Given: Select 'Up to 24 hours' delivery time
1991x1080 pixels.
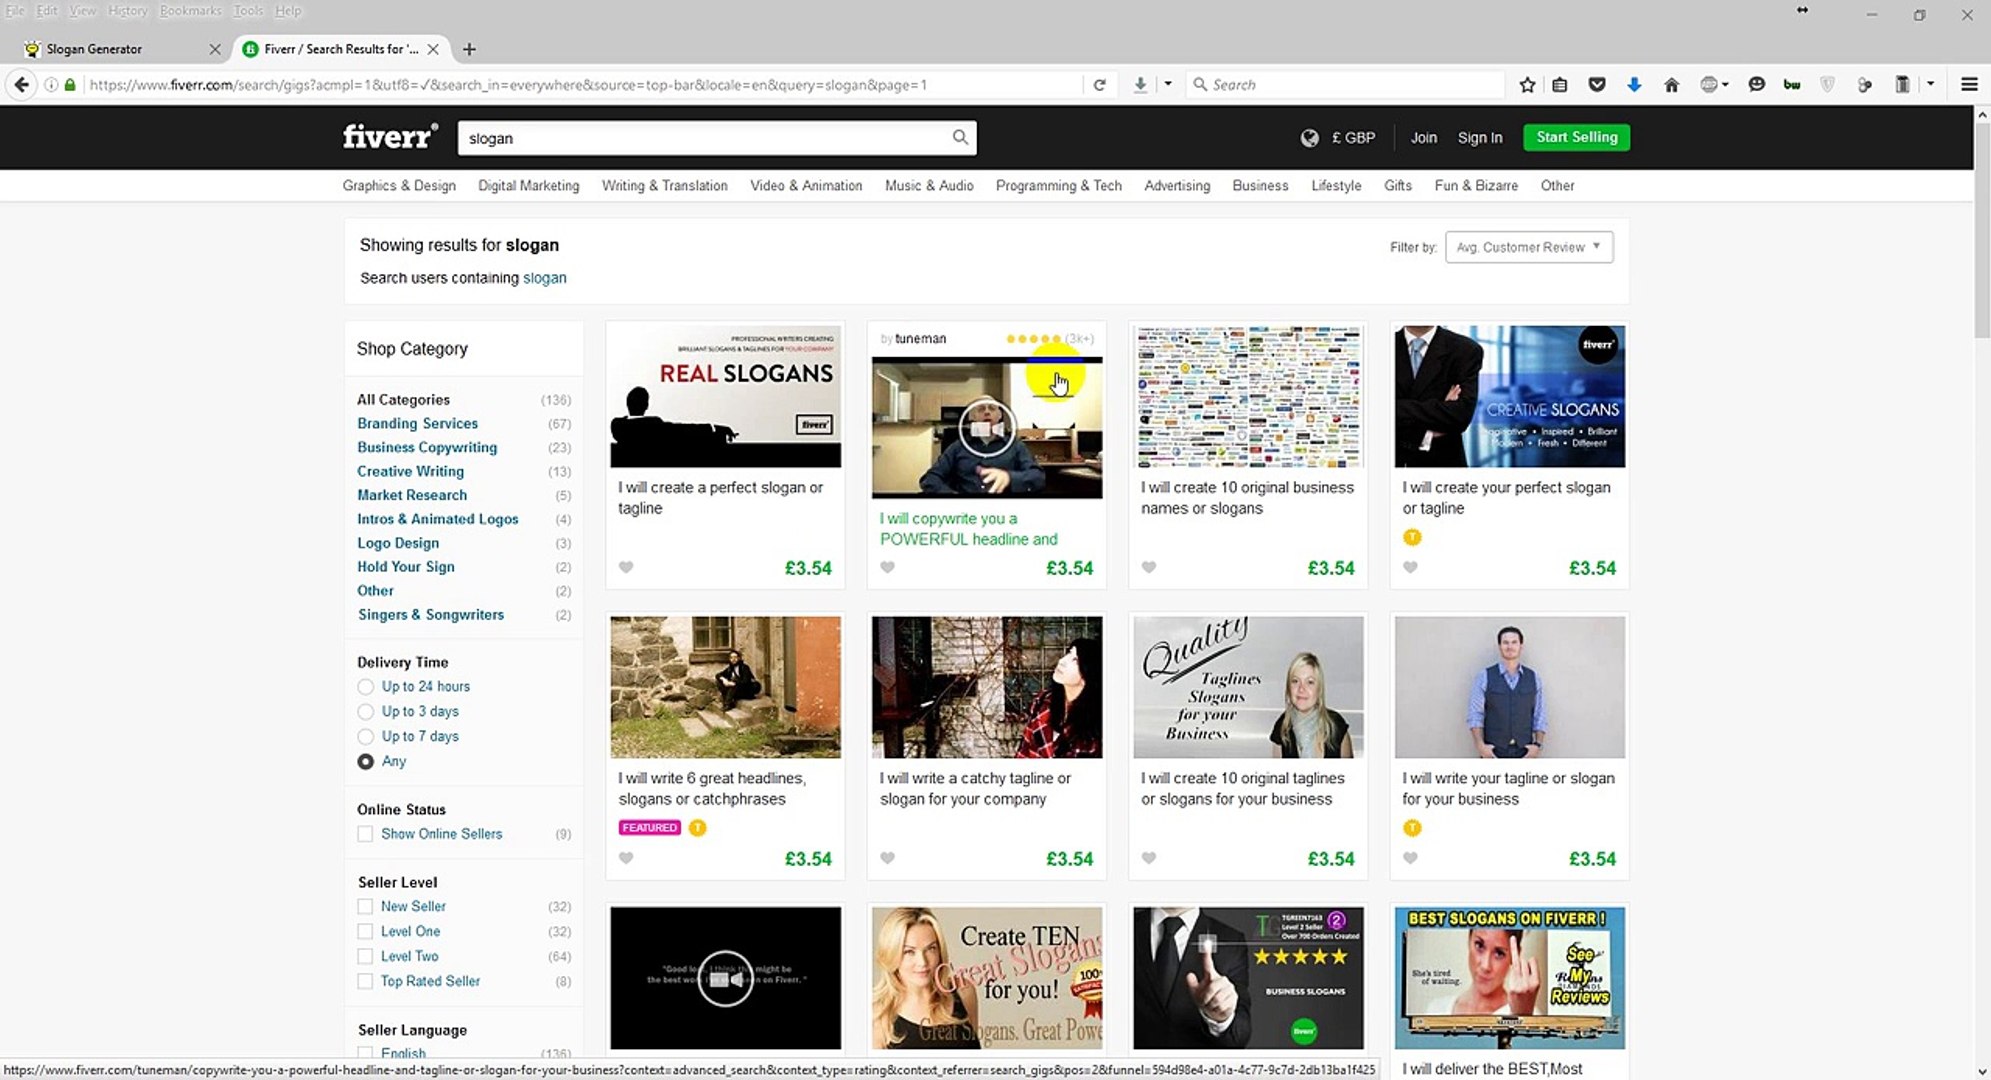Looking at the screenshot, I should [x=366, y=687].
